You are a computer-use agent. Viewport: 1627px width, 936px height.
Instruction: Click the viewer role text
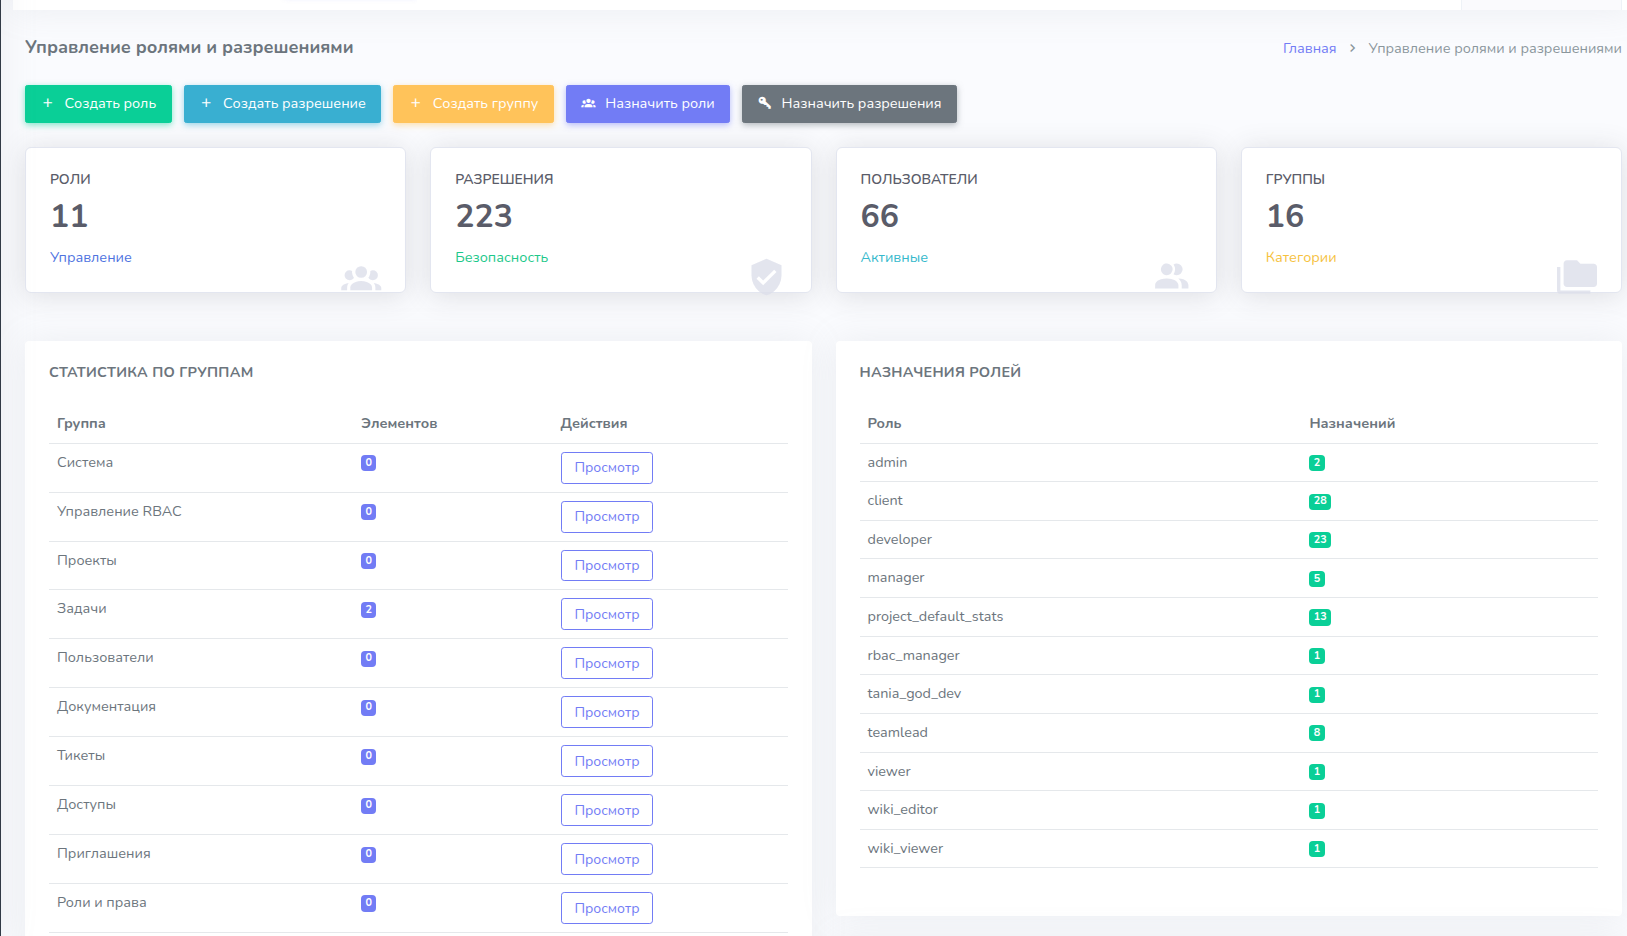click(x=889, y=771)
